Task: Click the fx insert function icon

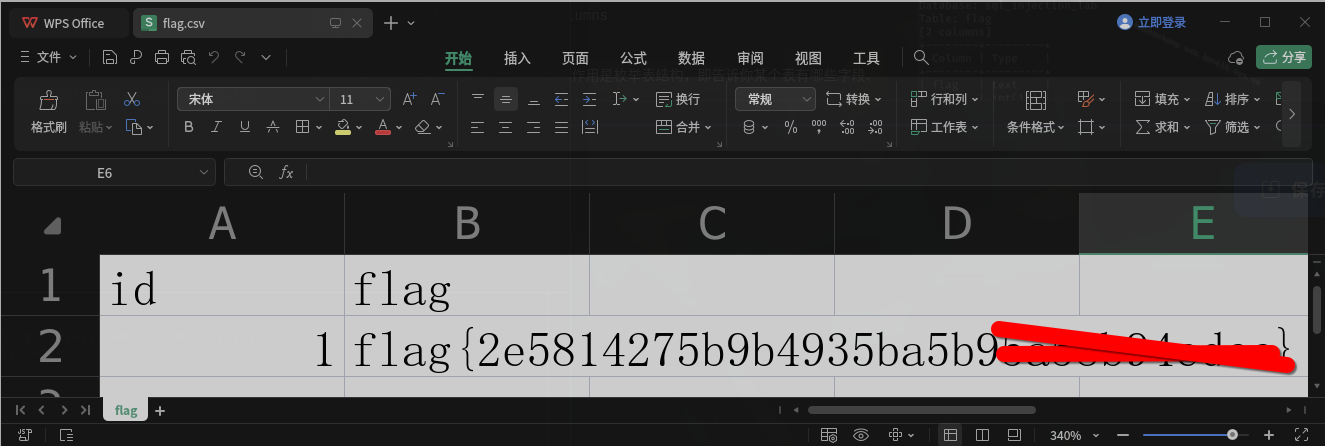Action: click(x=286, y=173)
